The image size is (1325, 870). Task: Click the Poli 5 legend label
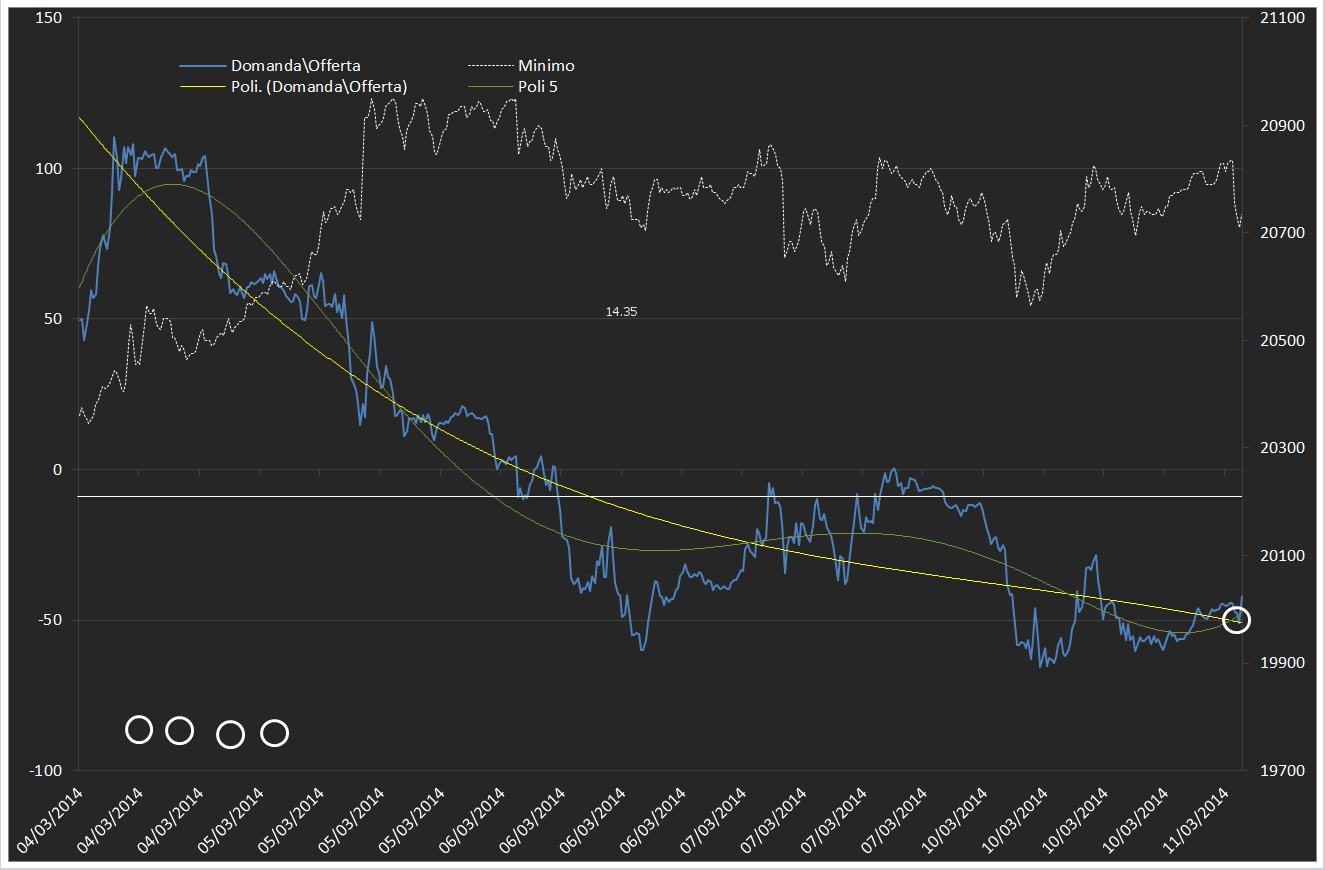point(538,87)
